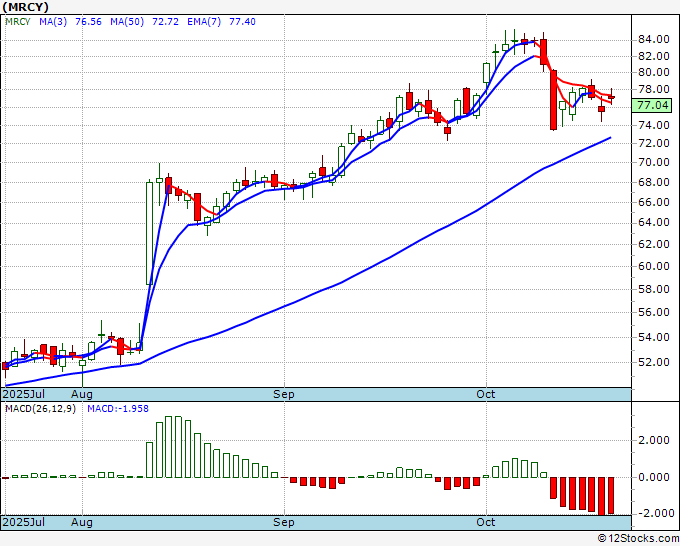Click the 60.00 price axis label
This screenshot has height=546, width=680.
coord(654,266)
